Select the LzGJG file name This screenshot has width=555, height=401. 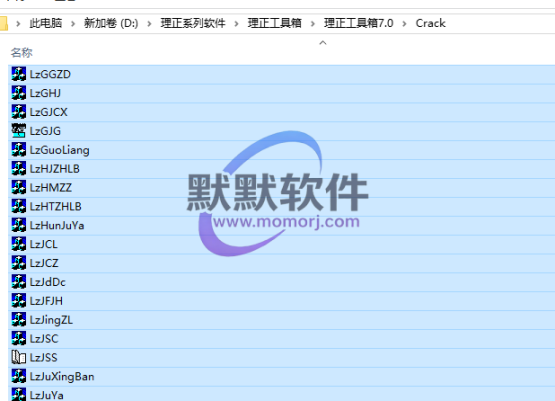[x=45, y=131]
